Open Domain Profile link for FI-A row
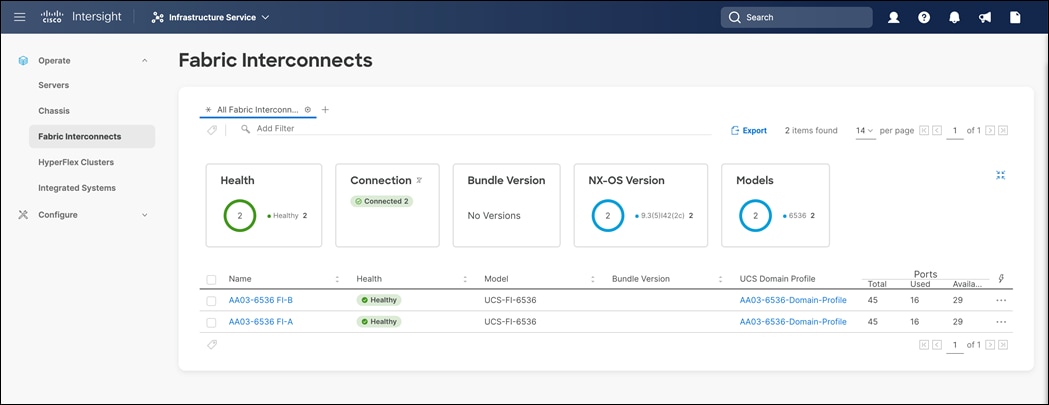Viewport: 1049px width, 405px height. (x=793, y=321)
